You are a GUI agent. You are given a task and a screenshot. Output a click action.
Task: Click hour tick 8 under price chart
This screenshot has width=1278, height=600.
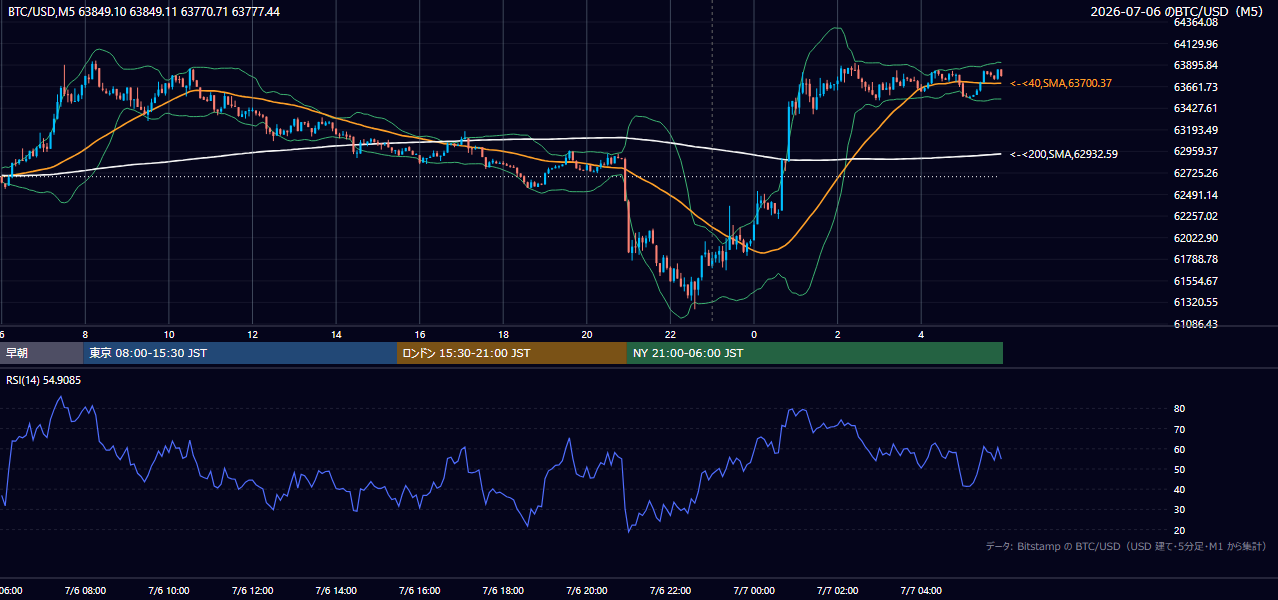point(85,334)
